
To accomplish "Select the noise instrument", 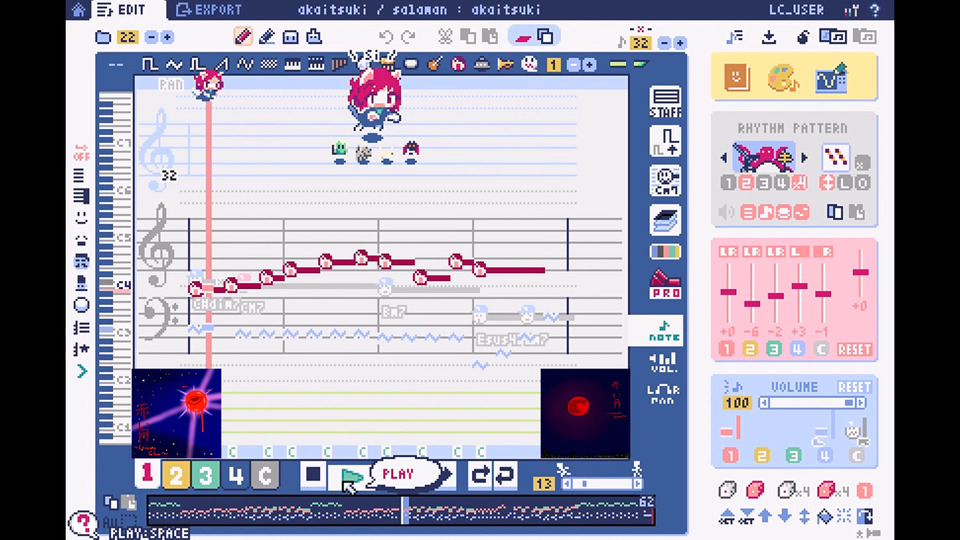I will tap(269, 64).
